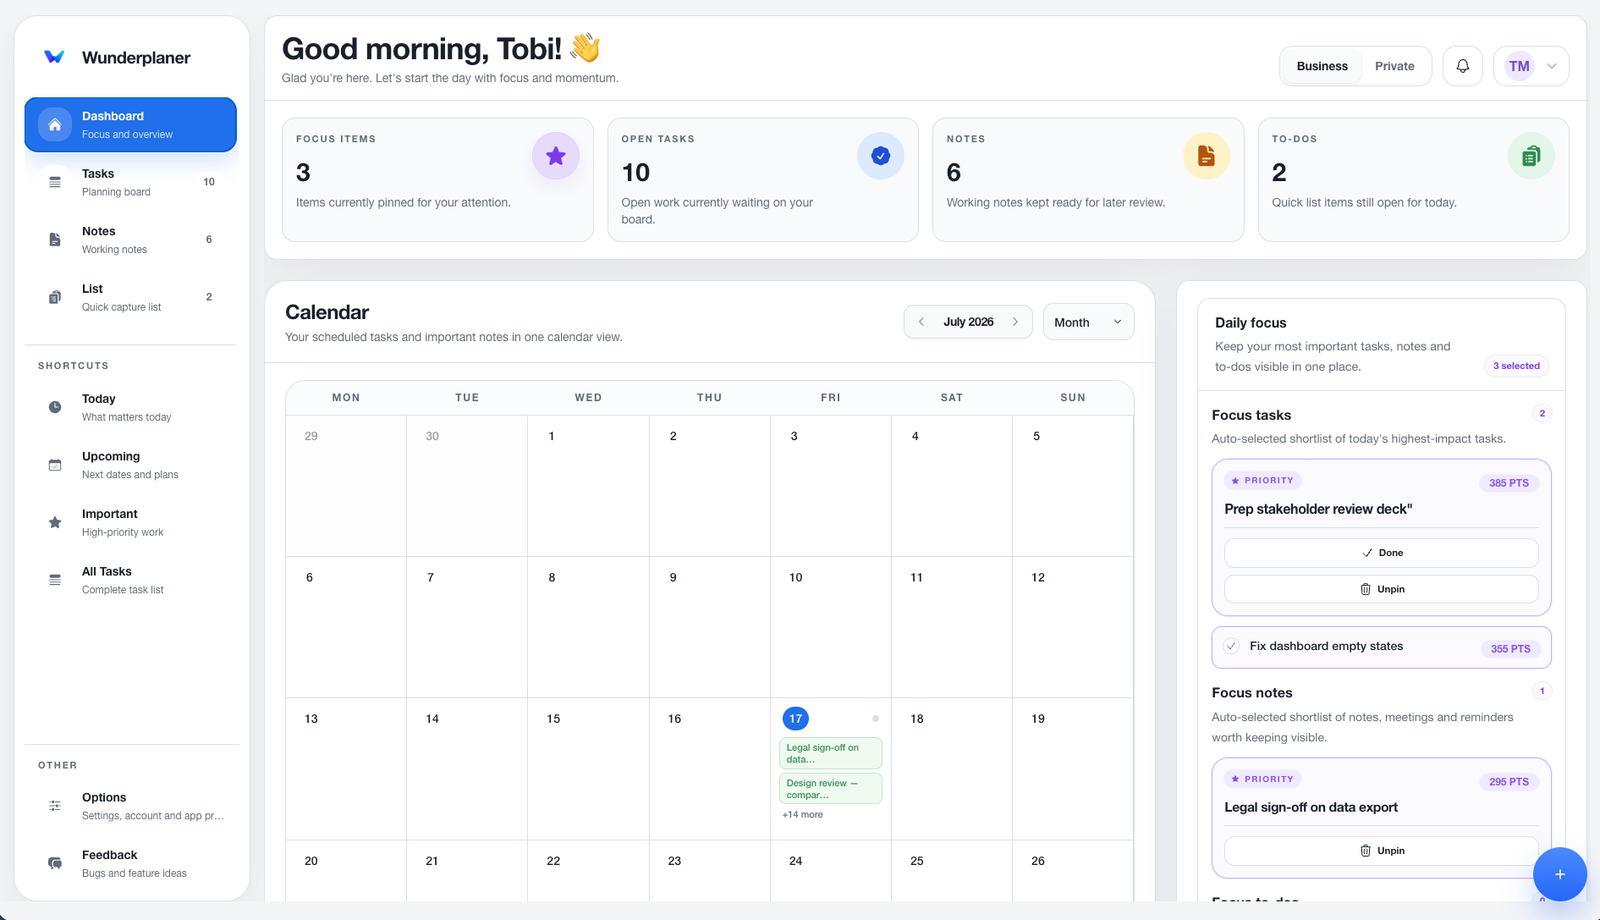The image size is (1600, 920).
Task: Open Legal sign-off event on July 17
Action: pos(831,753)
